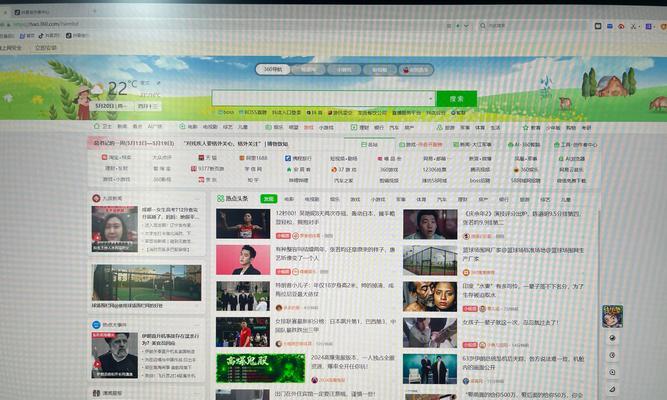This screenshot has height=400, width=667.
Task: Open the search box suggestion dropdown arrow
Action: coord(431,99)
